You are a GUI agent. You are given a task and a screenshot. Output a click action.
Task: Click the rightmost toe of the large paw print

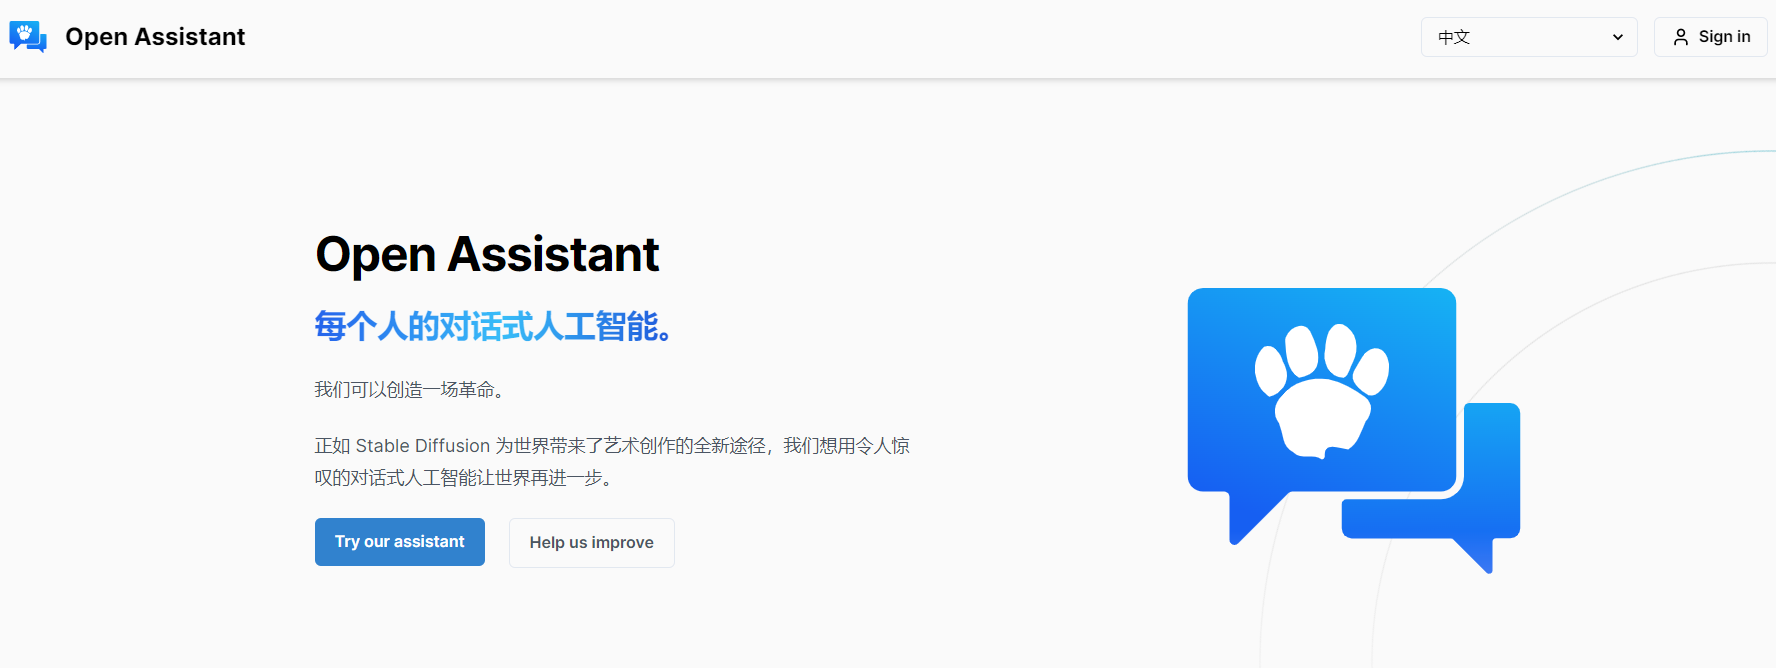(x=1372, y=370)
